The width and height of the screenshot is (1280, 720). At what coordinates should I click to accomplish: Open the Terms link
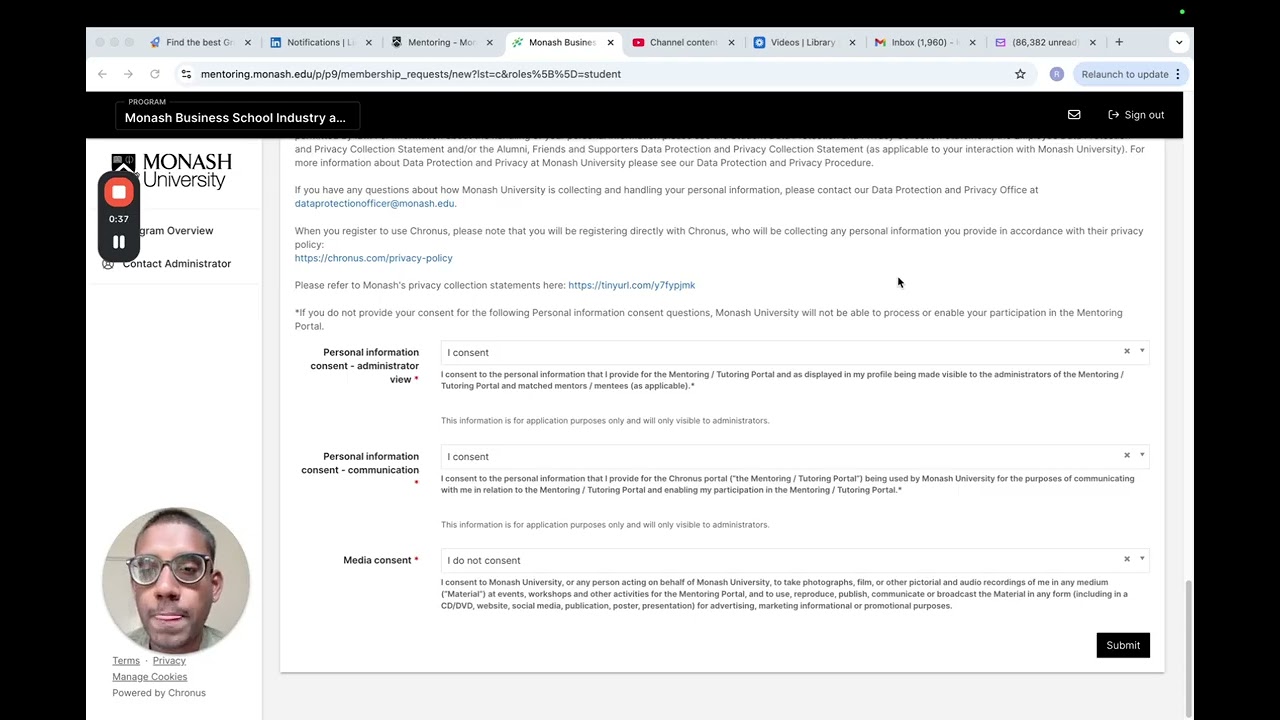126,661
